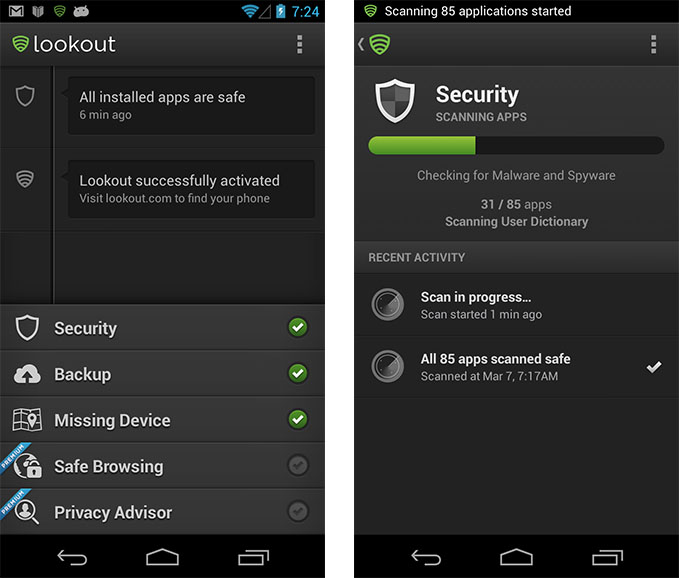Tap the Safe Browsing premium globe icon
This screenshot has width=679, height=578.
(x=27, y=466)
